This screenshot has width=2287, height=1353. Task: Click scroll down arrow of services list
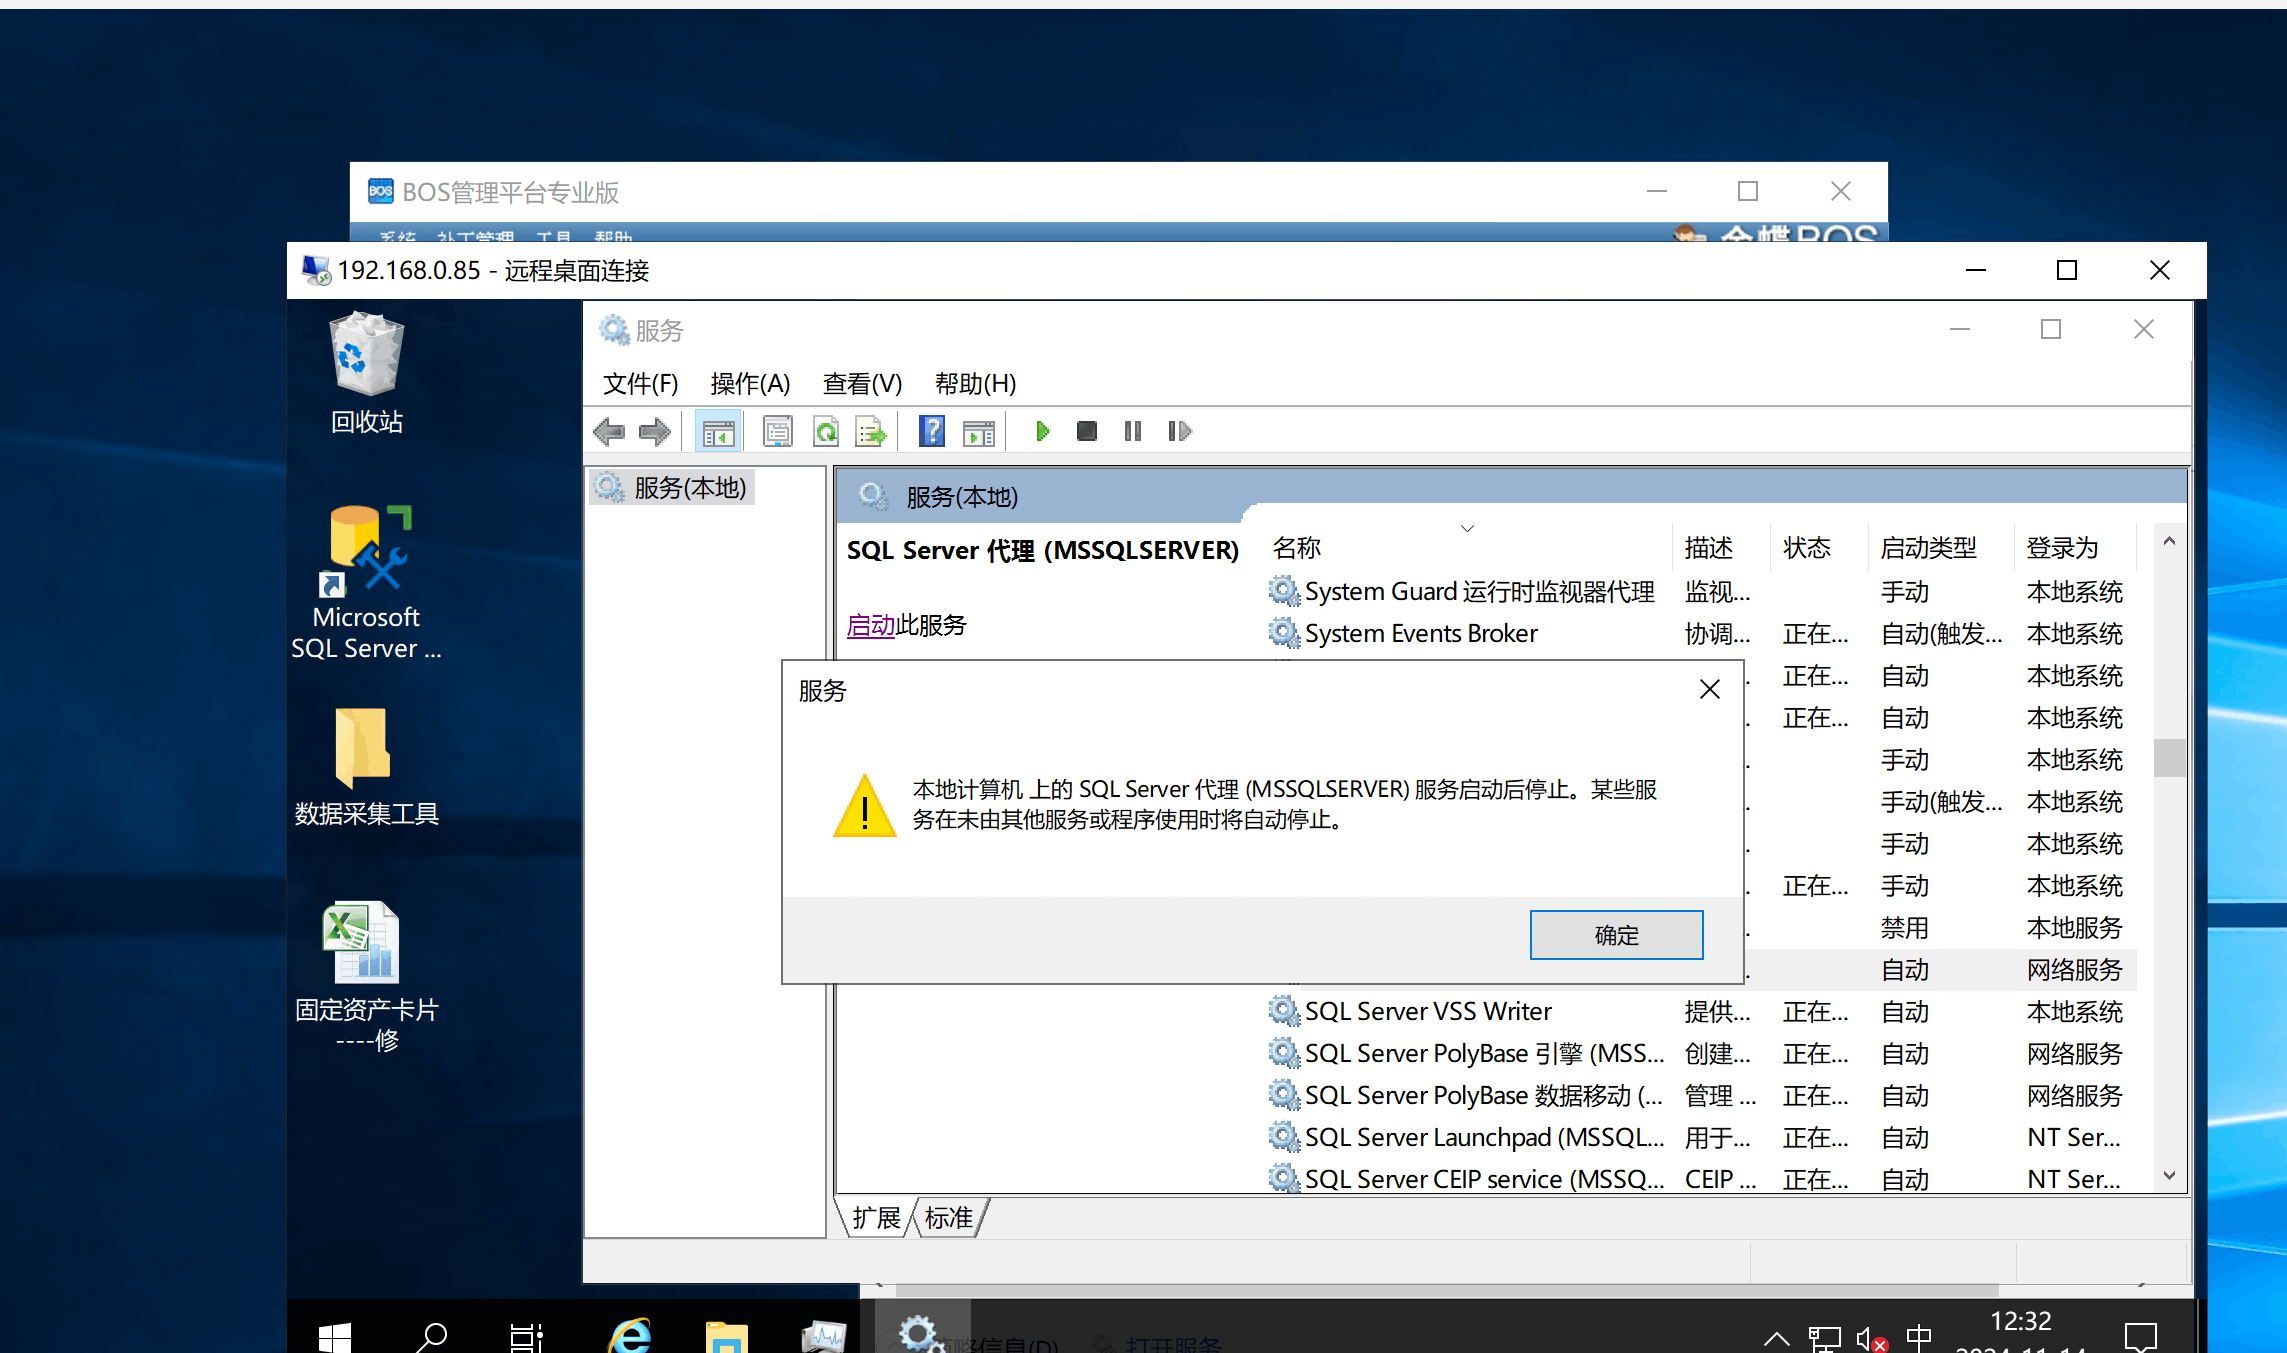(2169, 1175)
